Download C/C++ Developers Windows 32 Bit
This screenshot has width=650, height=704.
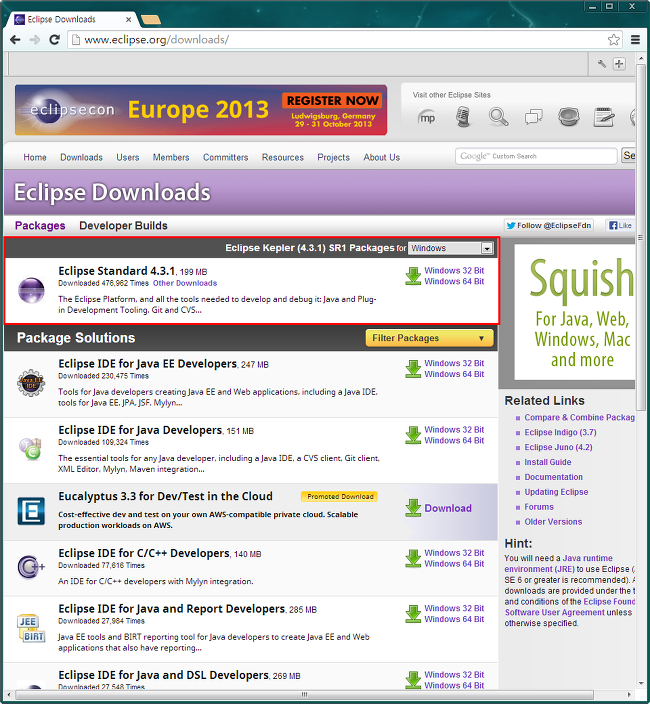(454, 553)
